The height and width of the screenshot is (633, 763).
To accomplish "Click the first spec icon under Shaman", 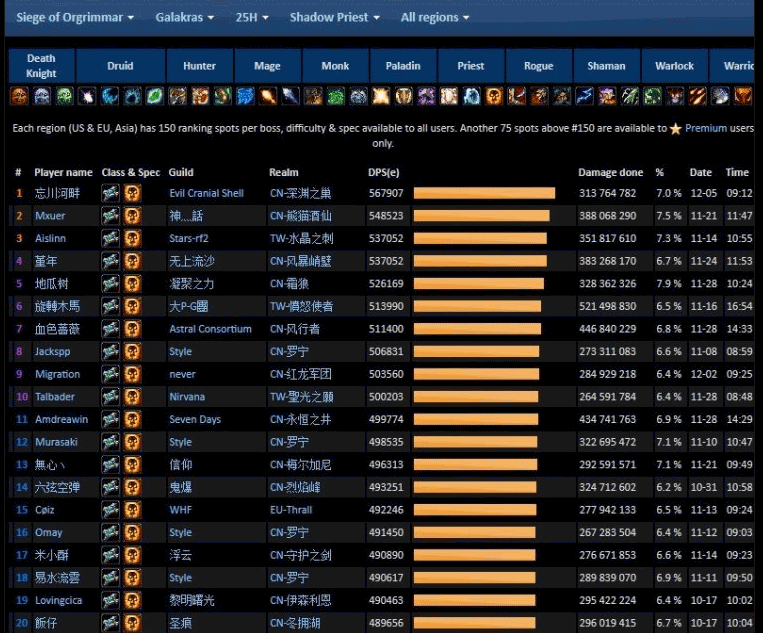I will (584, 97).
